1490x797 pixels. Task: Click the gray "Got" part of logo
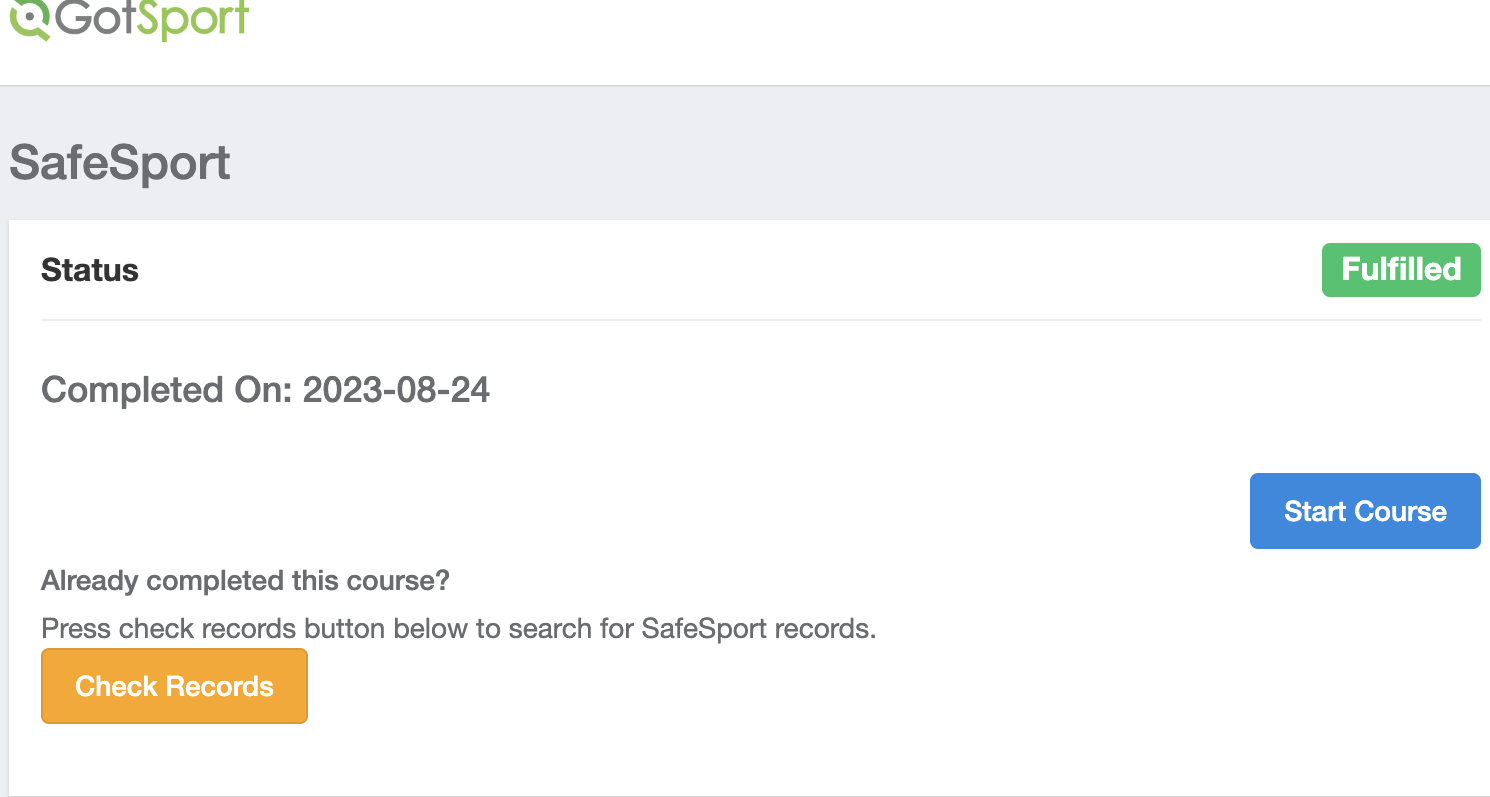(x=96, y=17)
